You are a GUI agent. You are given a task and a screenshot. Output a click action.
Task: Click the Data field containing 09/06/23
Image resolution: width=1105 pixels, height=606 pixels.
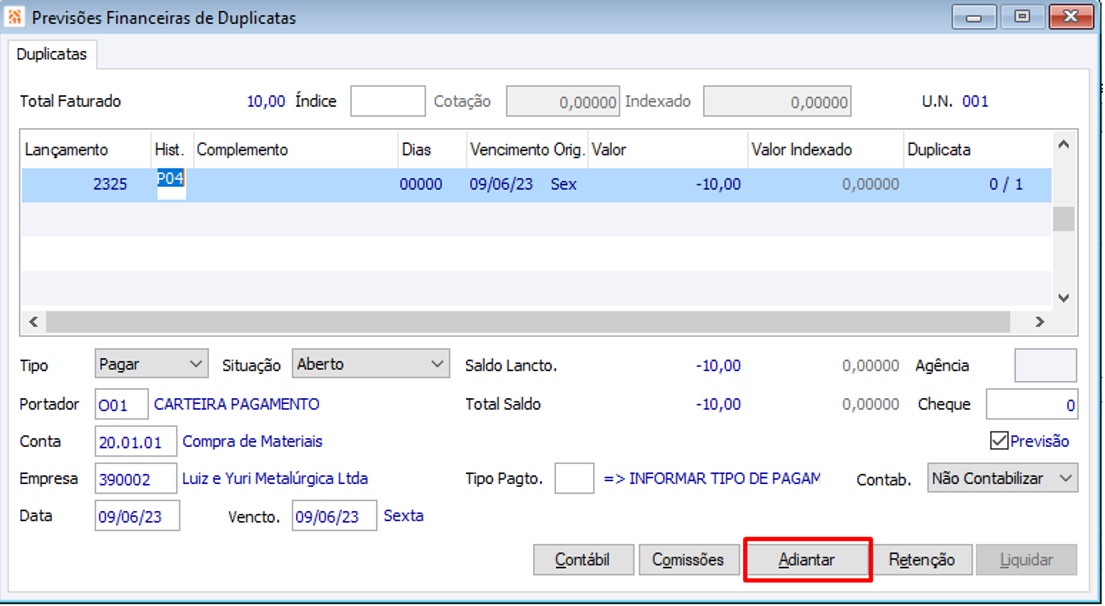coord(137,516)
